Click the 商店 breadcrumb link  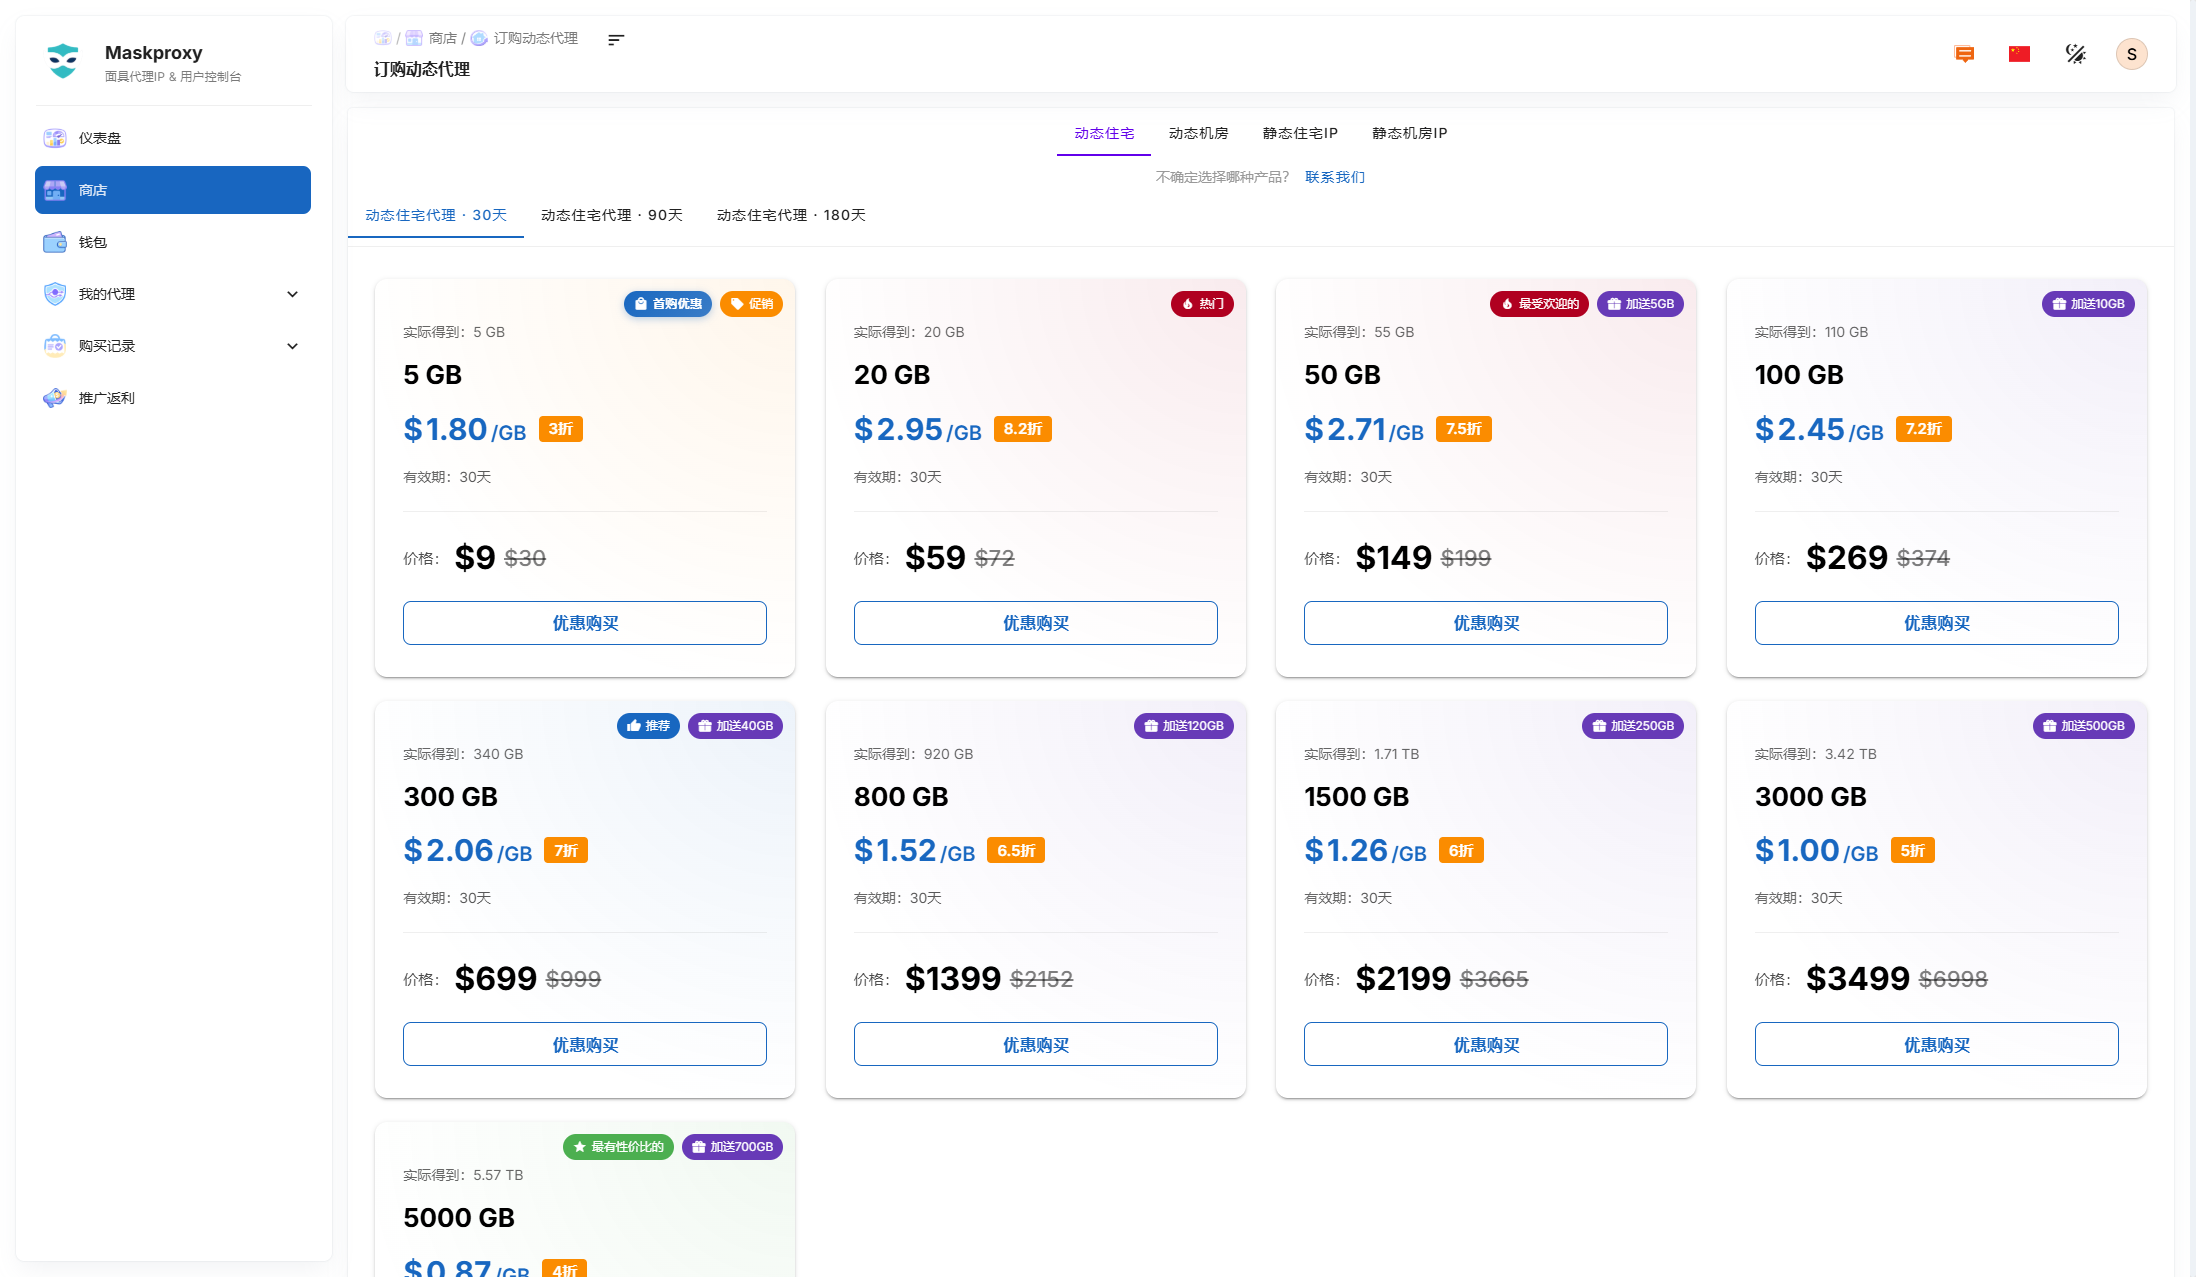point(443,38)
